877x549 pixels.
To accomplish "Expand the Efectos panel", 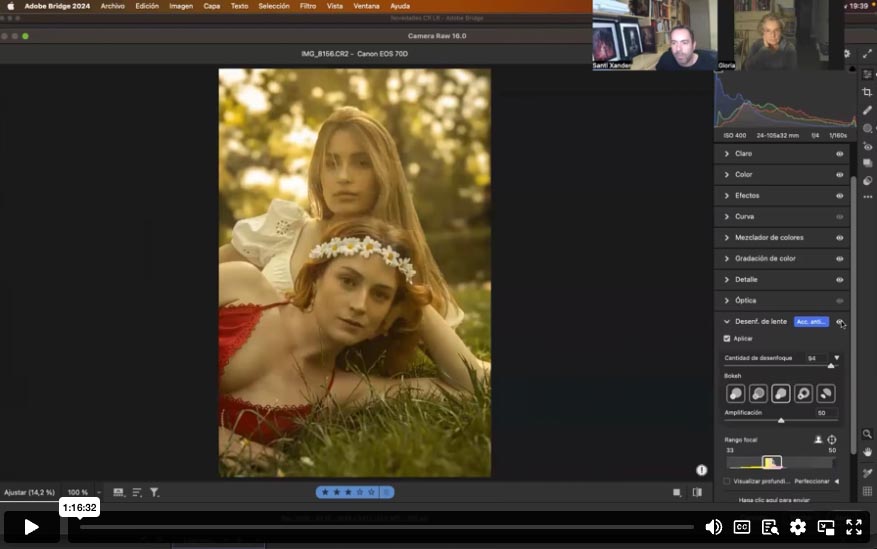I will click(727, 196).
